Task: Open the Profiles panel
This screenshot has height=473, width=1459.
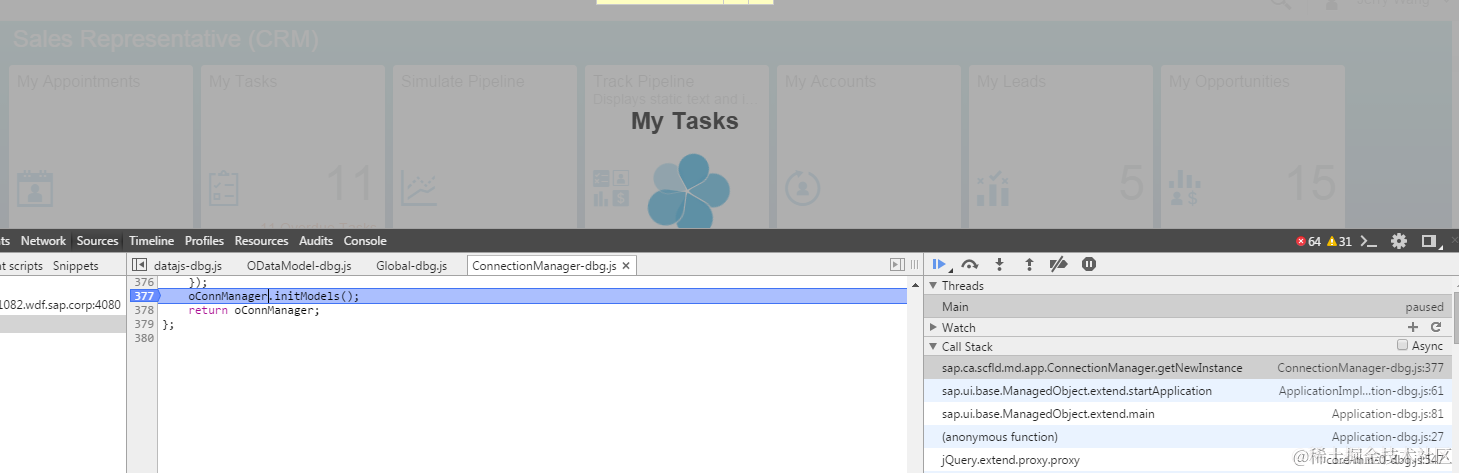Action: (204, 241)
